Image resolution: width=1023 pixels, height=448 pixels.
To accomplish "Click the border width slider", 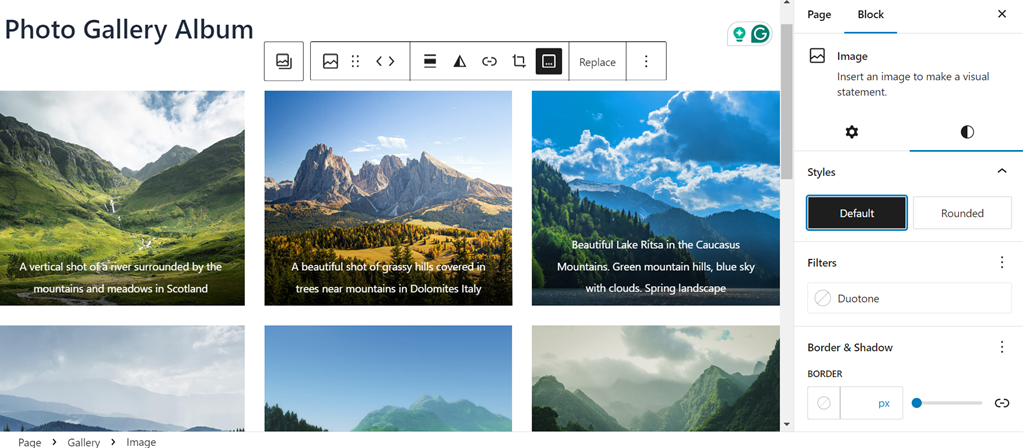I will point(948,403).
